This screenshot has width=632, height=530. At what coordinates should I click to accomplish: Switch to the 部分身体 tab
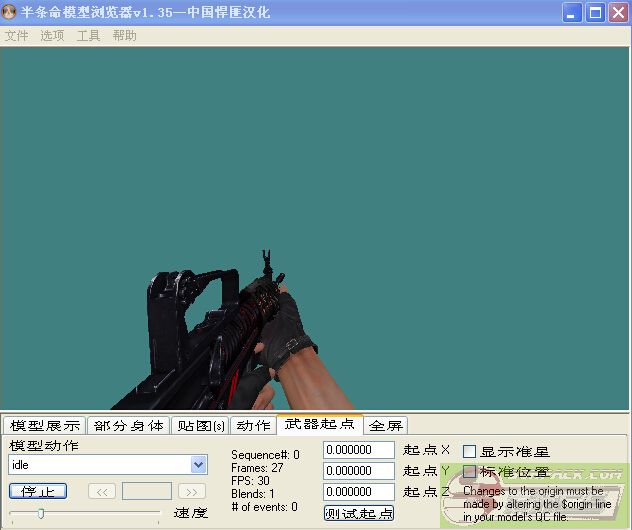pyautogui.click(x=128, y=426)
